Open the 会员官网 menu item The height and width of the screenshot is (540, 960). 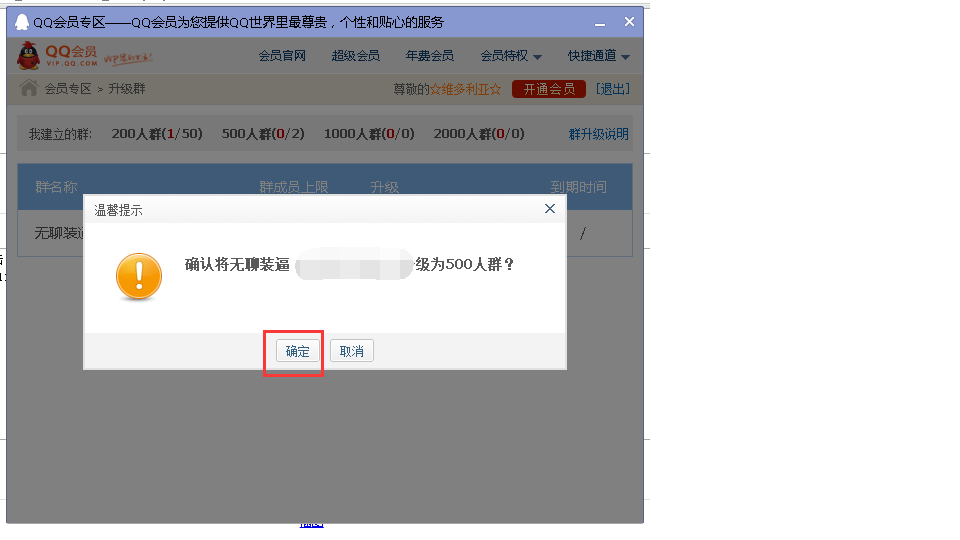(282, 56)
